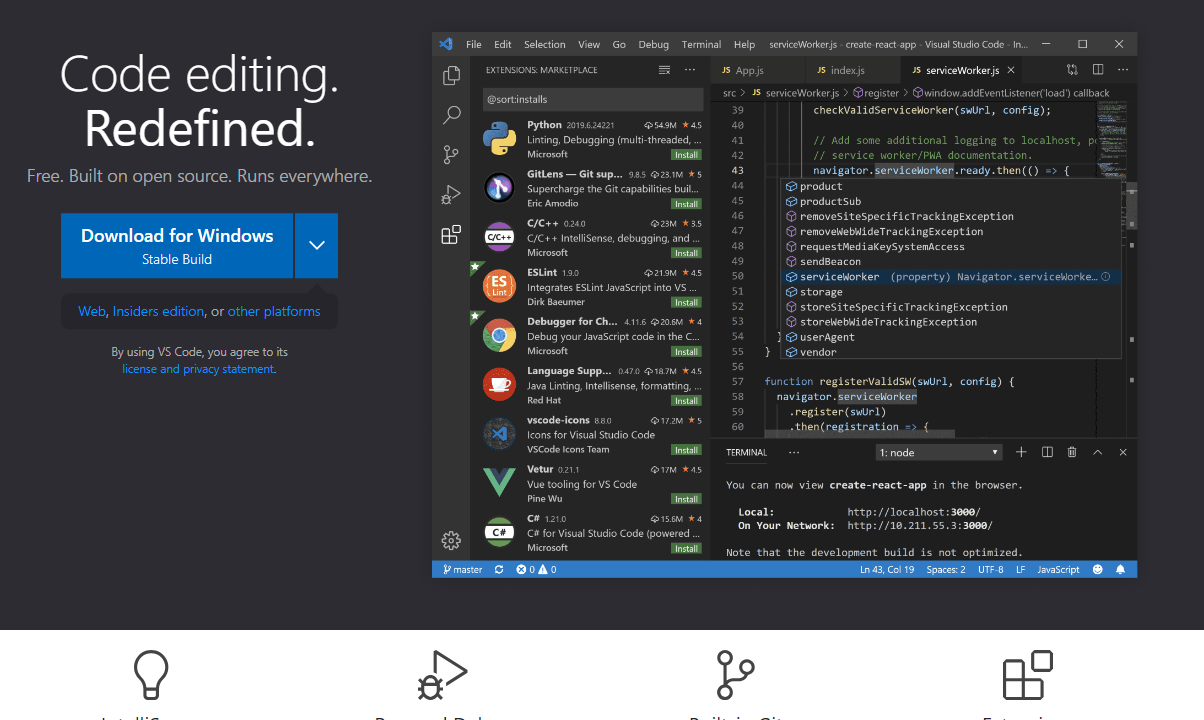Viewport: 1204px width, 720px height.
Task: Open the Search magnifier in activity bar
Action: point(451,115)
